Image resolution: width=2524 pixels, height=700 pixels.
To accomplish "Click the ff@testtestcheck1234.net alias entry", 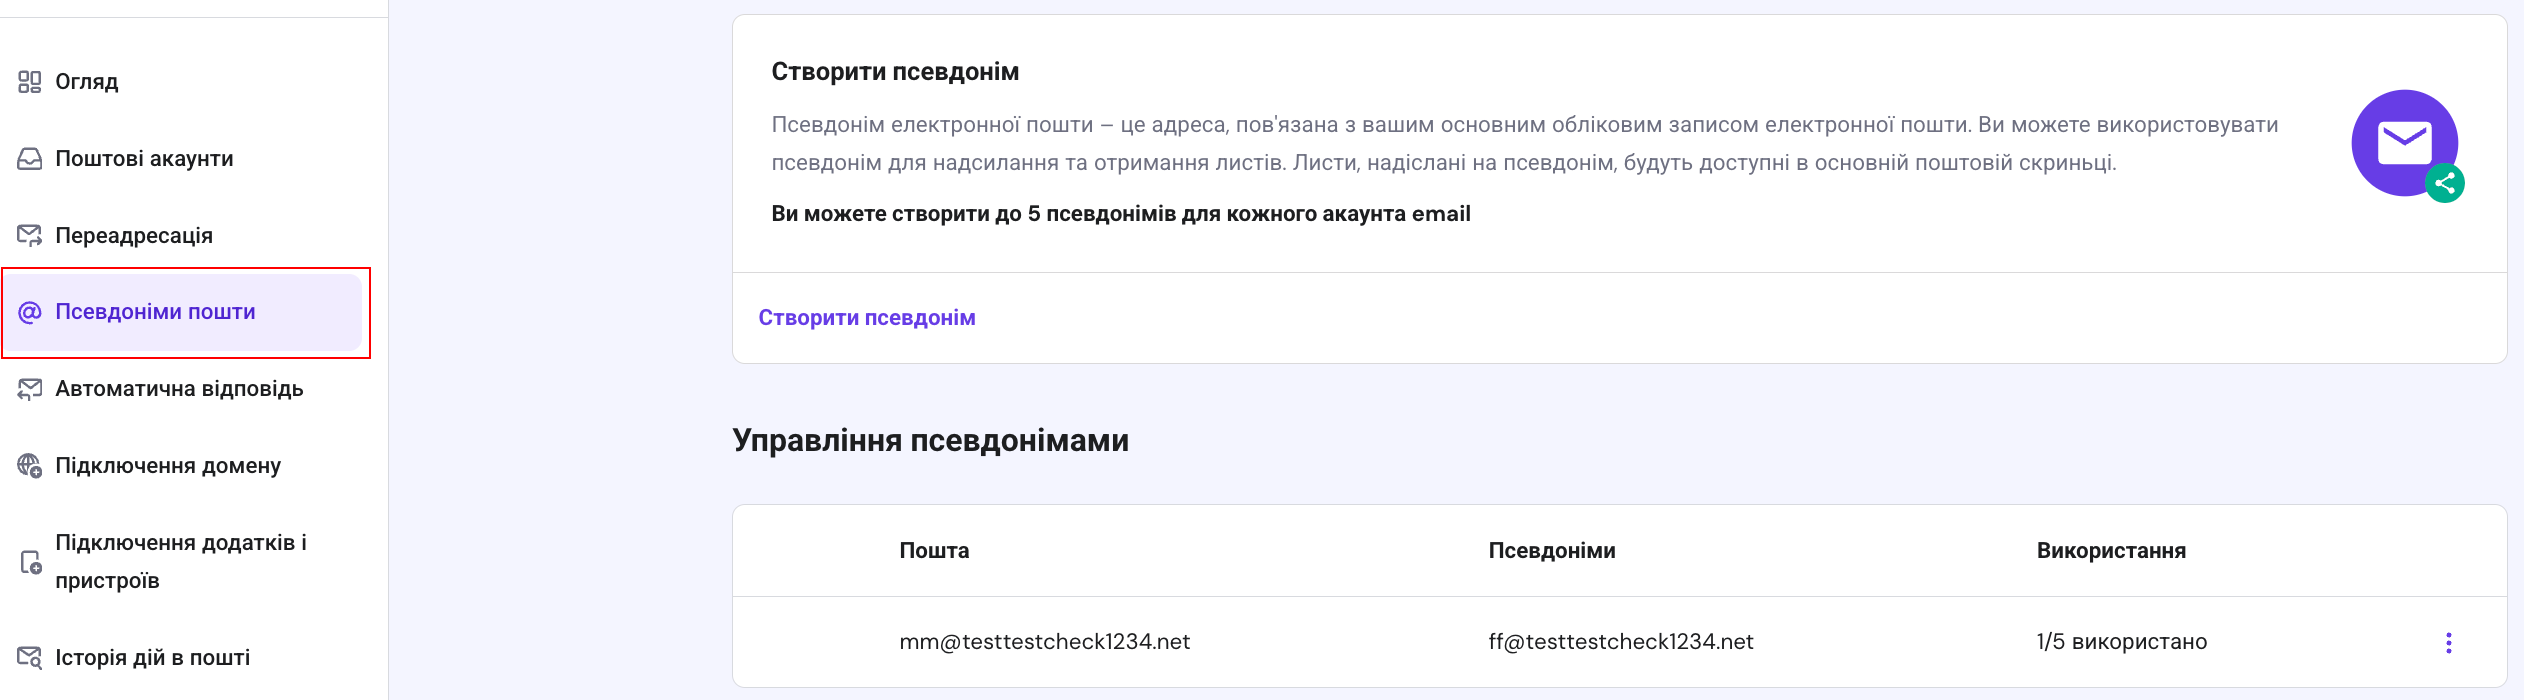I will (1620, 642).
